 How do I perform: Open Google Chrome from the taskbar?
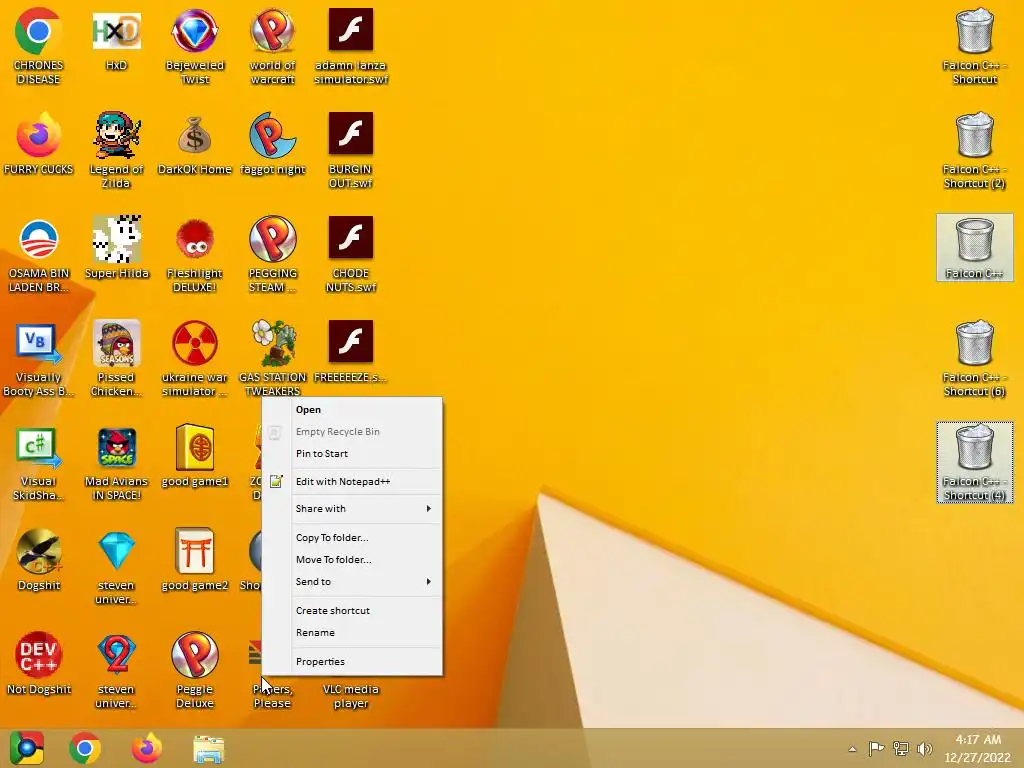(x=85, y=748)
